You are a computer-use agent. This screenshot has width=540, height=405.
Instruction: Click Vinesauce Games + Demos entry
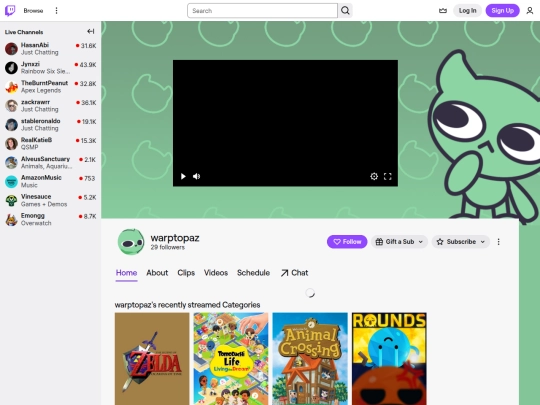pos(51,200)
